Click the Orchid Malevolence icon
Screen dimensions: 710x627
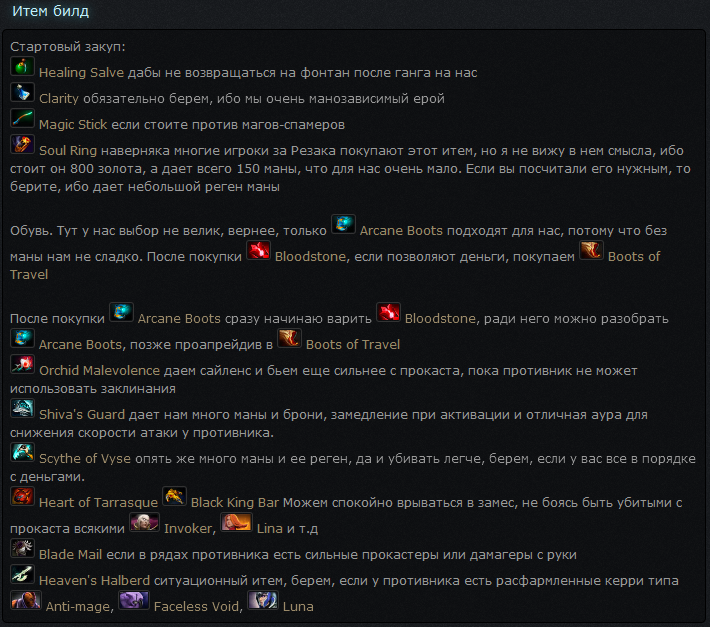(x=22, y=364)
